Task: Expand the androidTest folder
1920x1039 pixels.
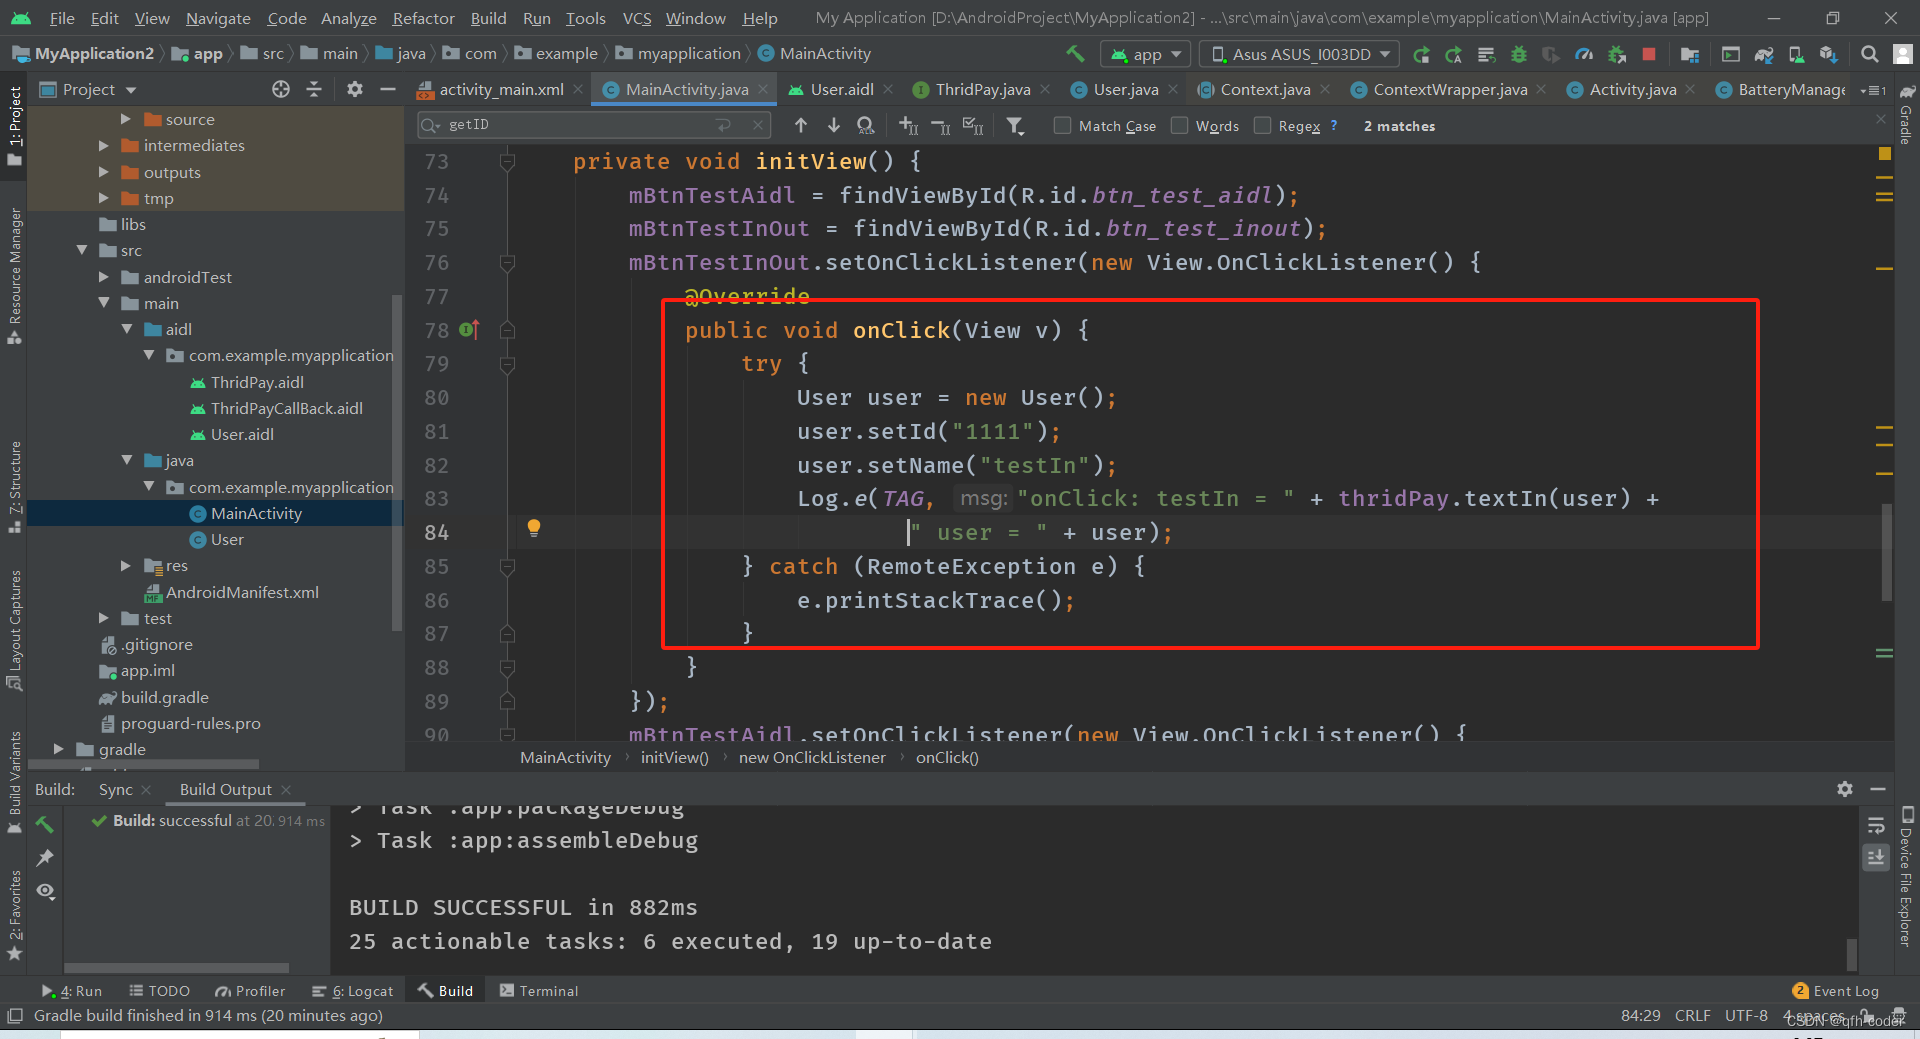Action: (x=104, y=277)
